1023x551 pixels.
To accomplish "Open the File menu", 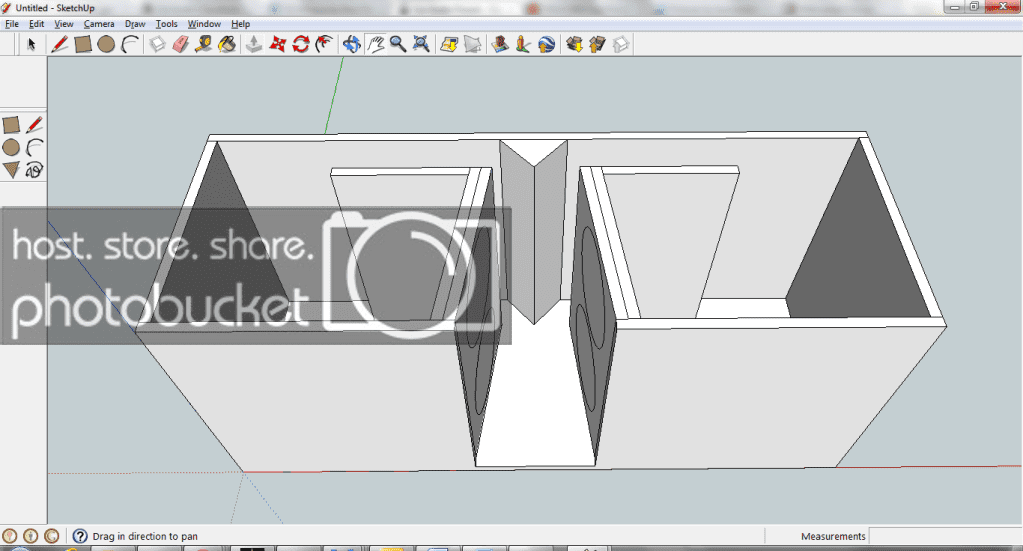I will (12, 23).
